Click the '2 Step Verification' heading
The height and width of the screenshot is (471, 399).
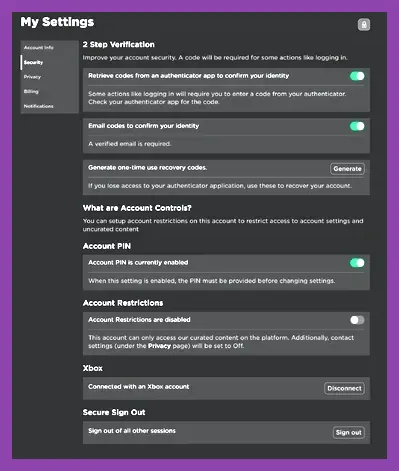tap(119, 44)
